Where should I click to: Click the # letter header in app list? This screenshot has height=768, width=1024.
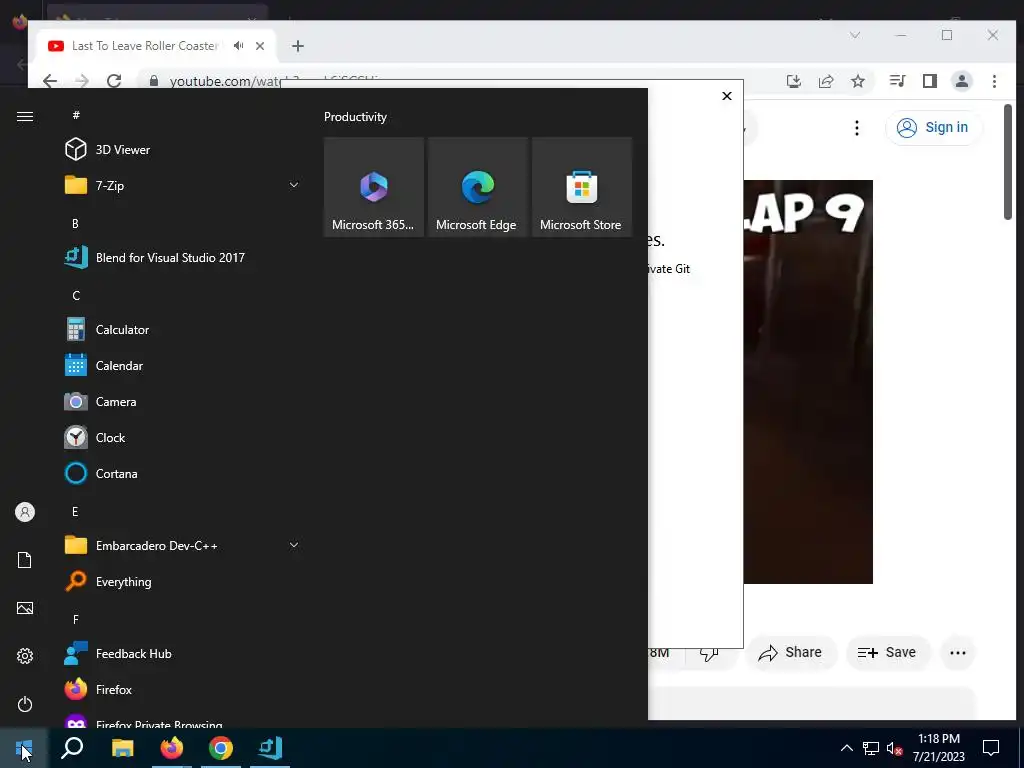pos(76,115)
